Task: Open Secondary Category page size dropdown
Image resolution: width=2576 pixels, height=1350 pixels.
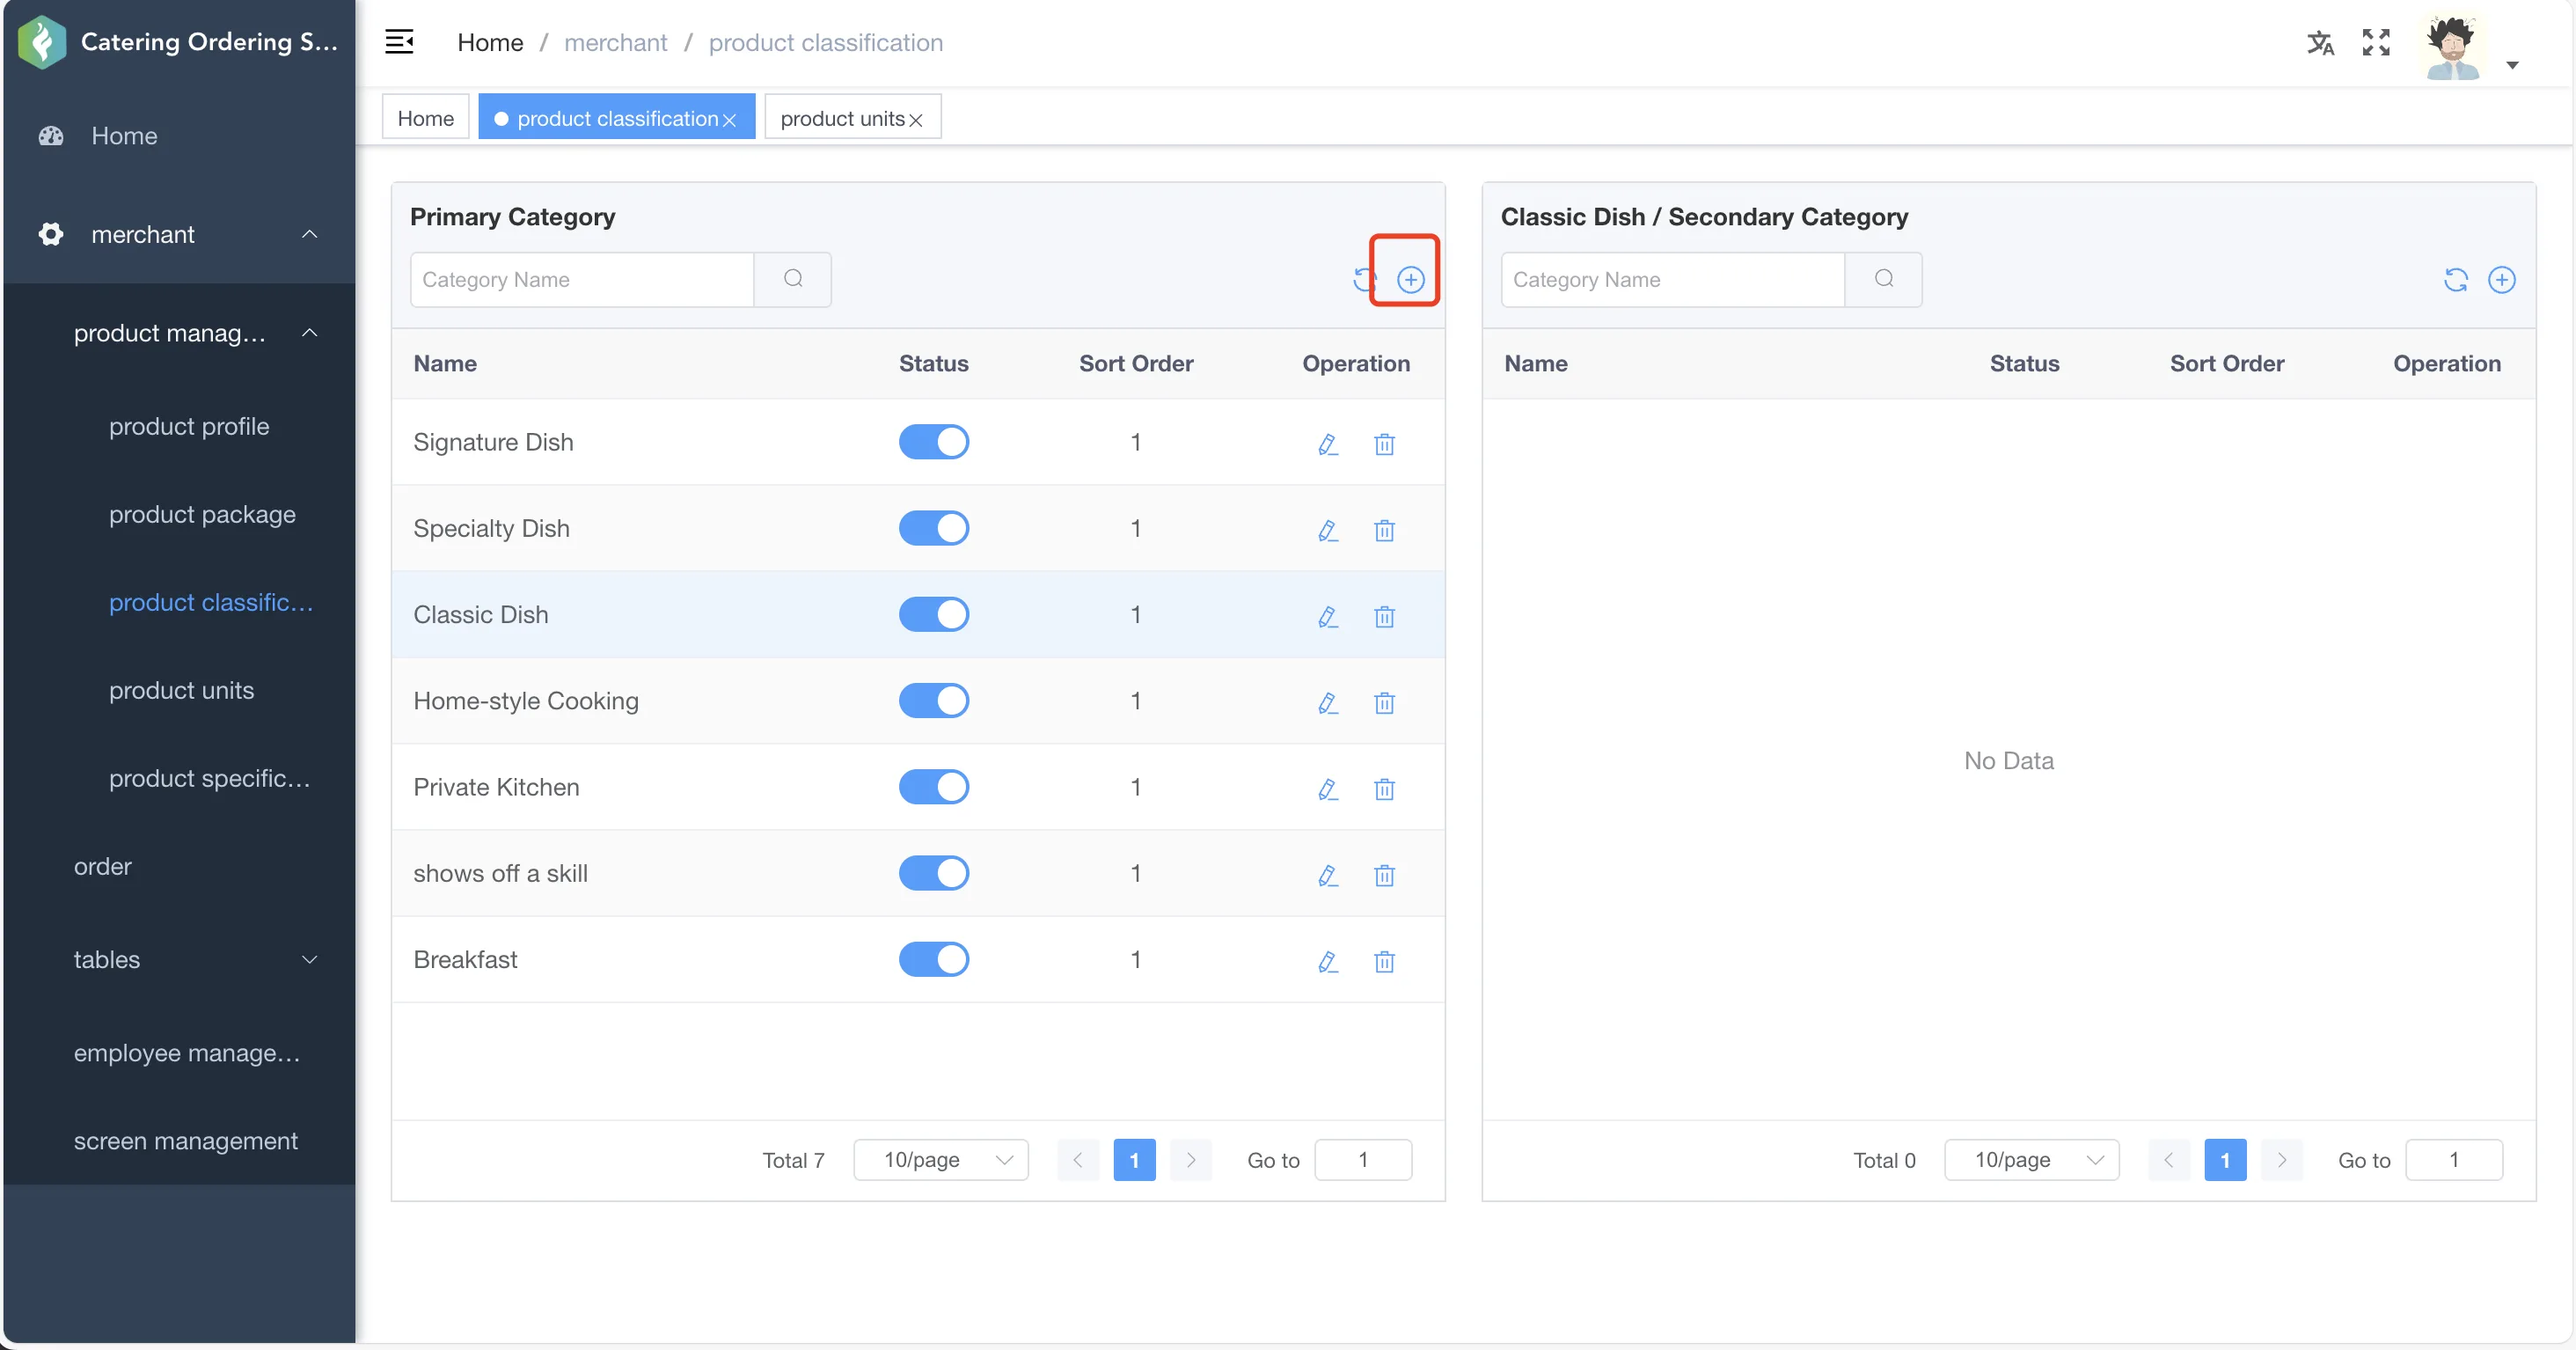Action: 2032,1159
